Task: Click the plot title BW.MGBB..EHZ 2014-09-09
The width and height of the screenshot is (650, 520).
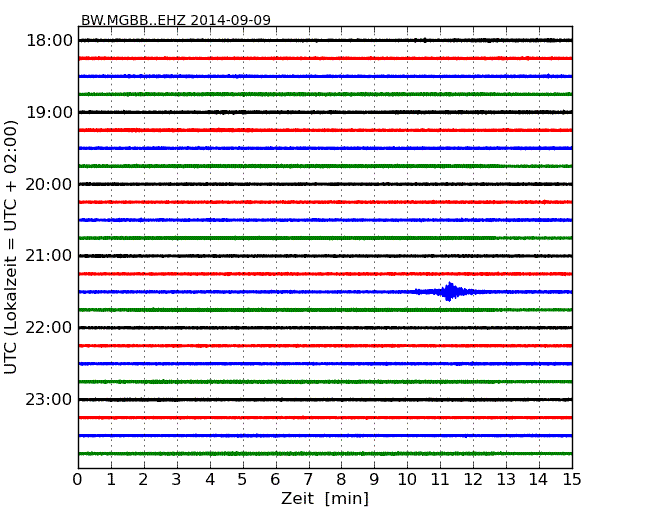Action: tap(176, 20)
